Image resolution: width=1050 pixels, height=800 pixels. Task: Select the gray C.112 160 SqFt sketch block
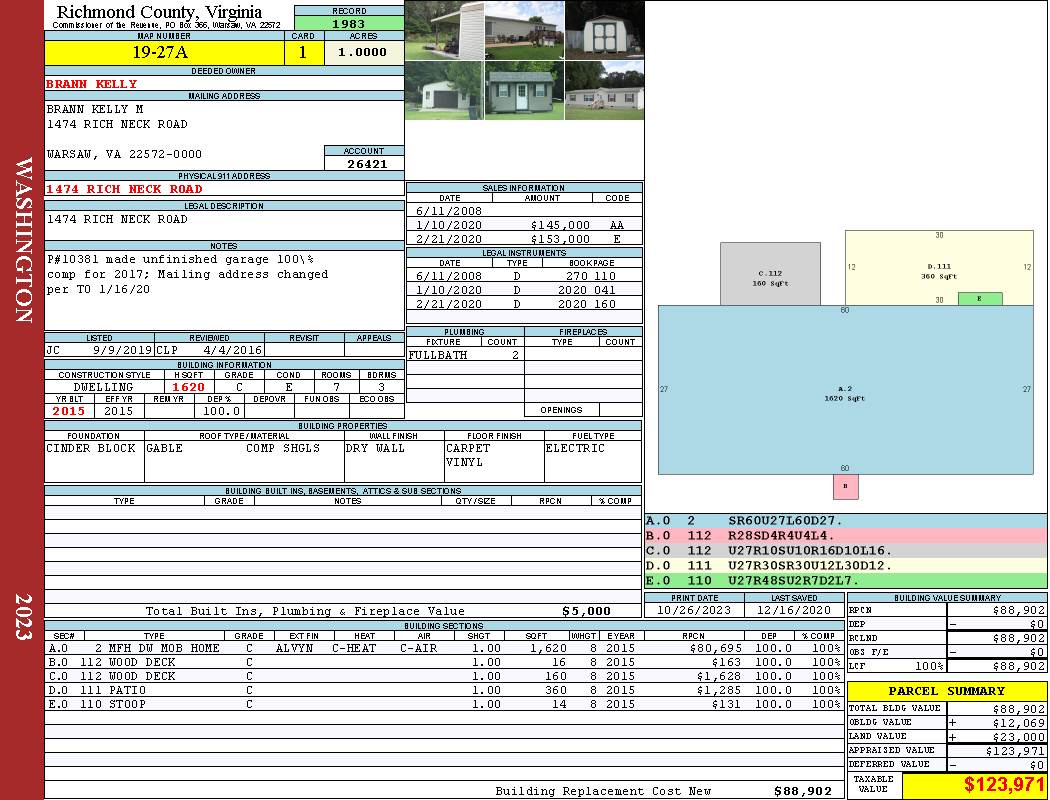pyautogui.click(x=770, y=273)
